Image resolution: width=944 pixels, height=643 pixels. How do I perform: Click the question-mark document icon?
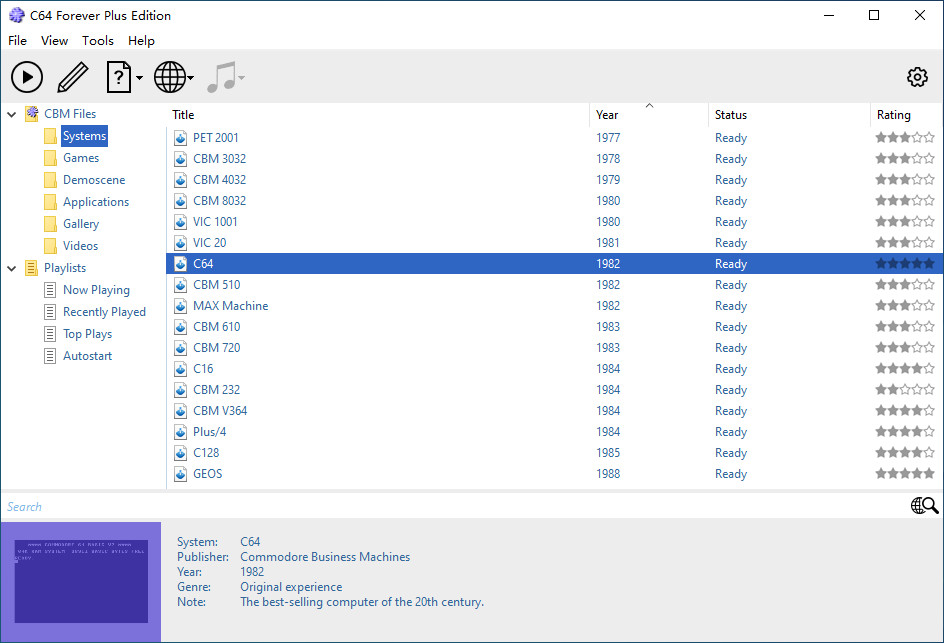click(119, 77)
